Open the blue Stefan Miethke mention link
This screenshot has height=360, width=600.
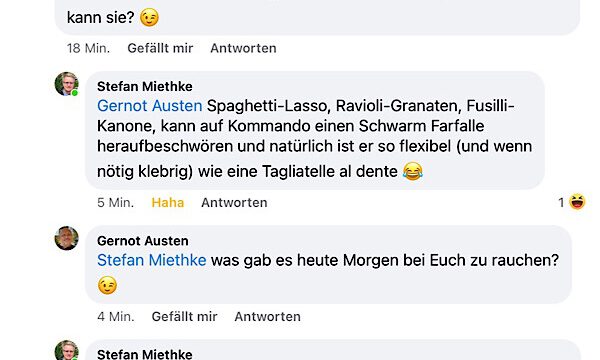click(152, 260)
